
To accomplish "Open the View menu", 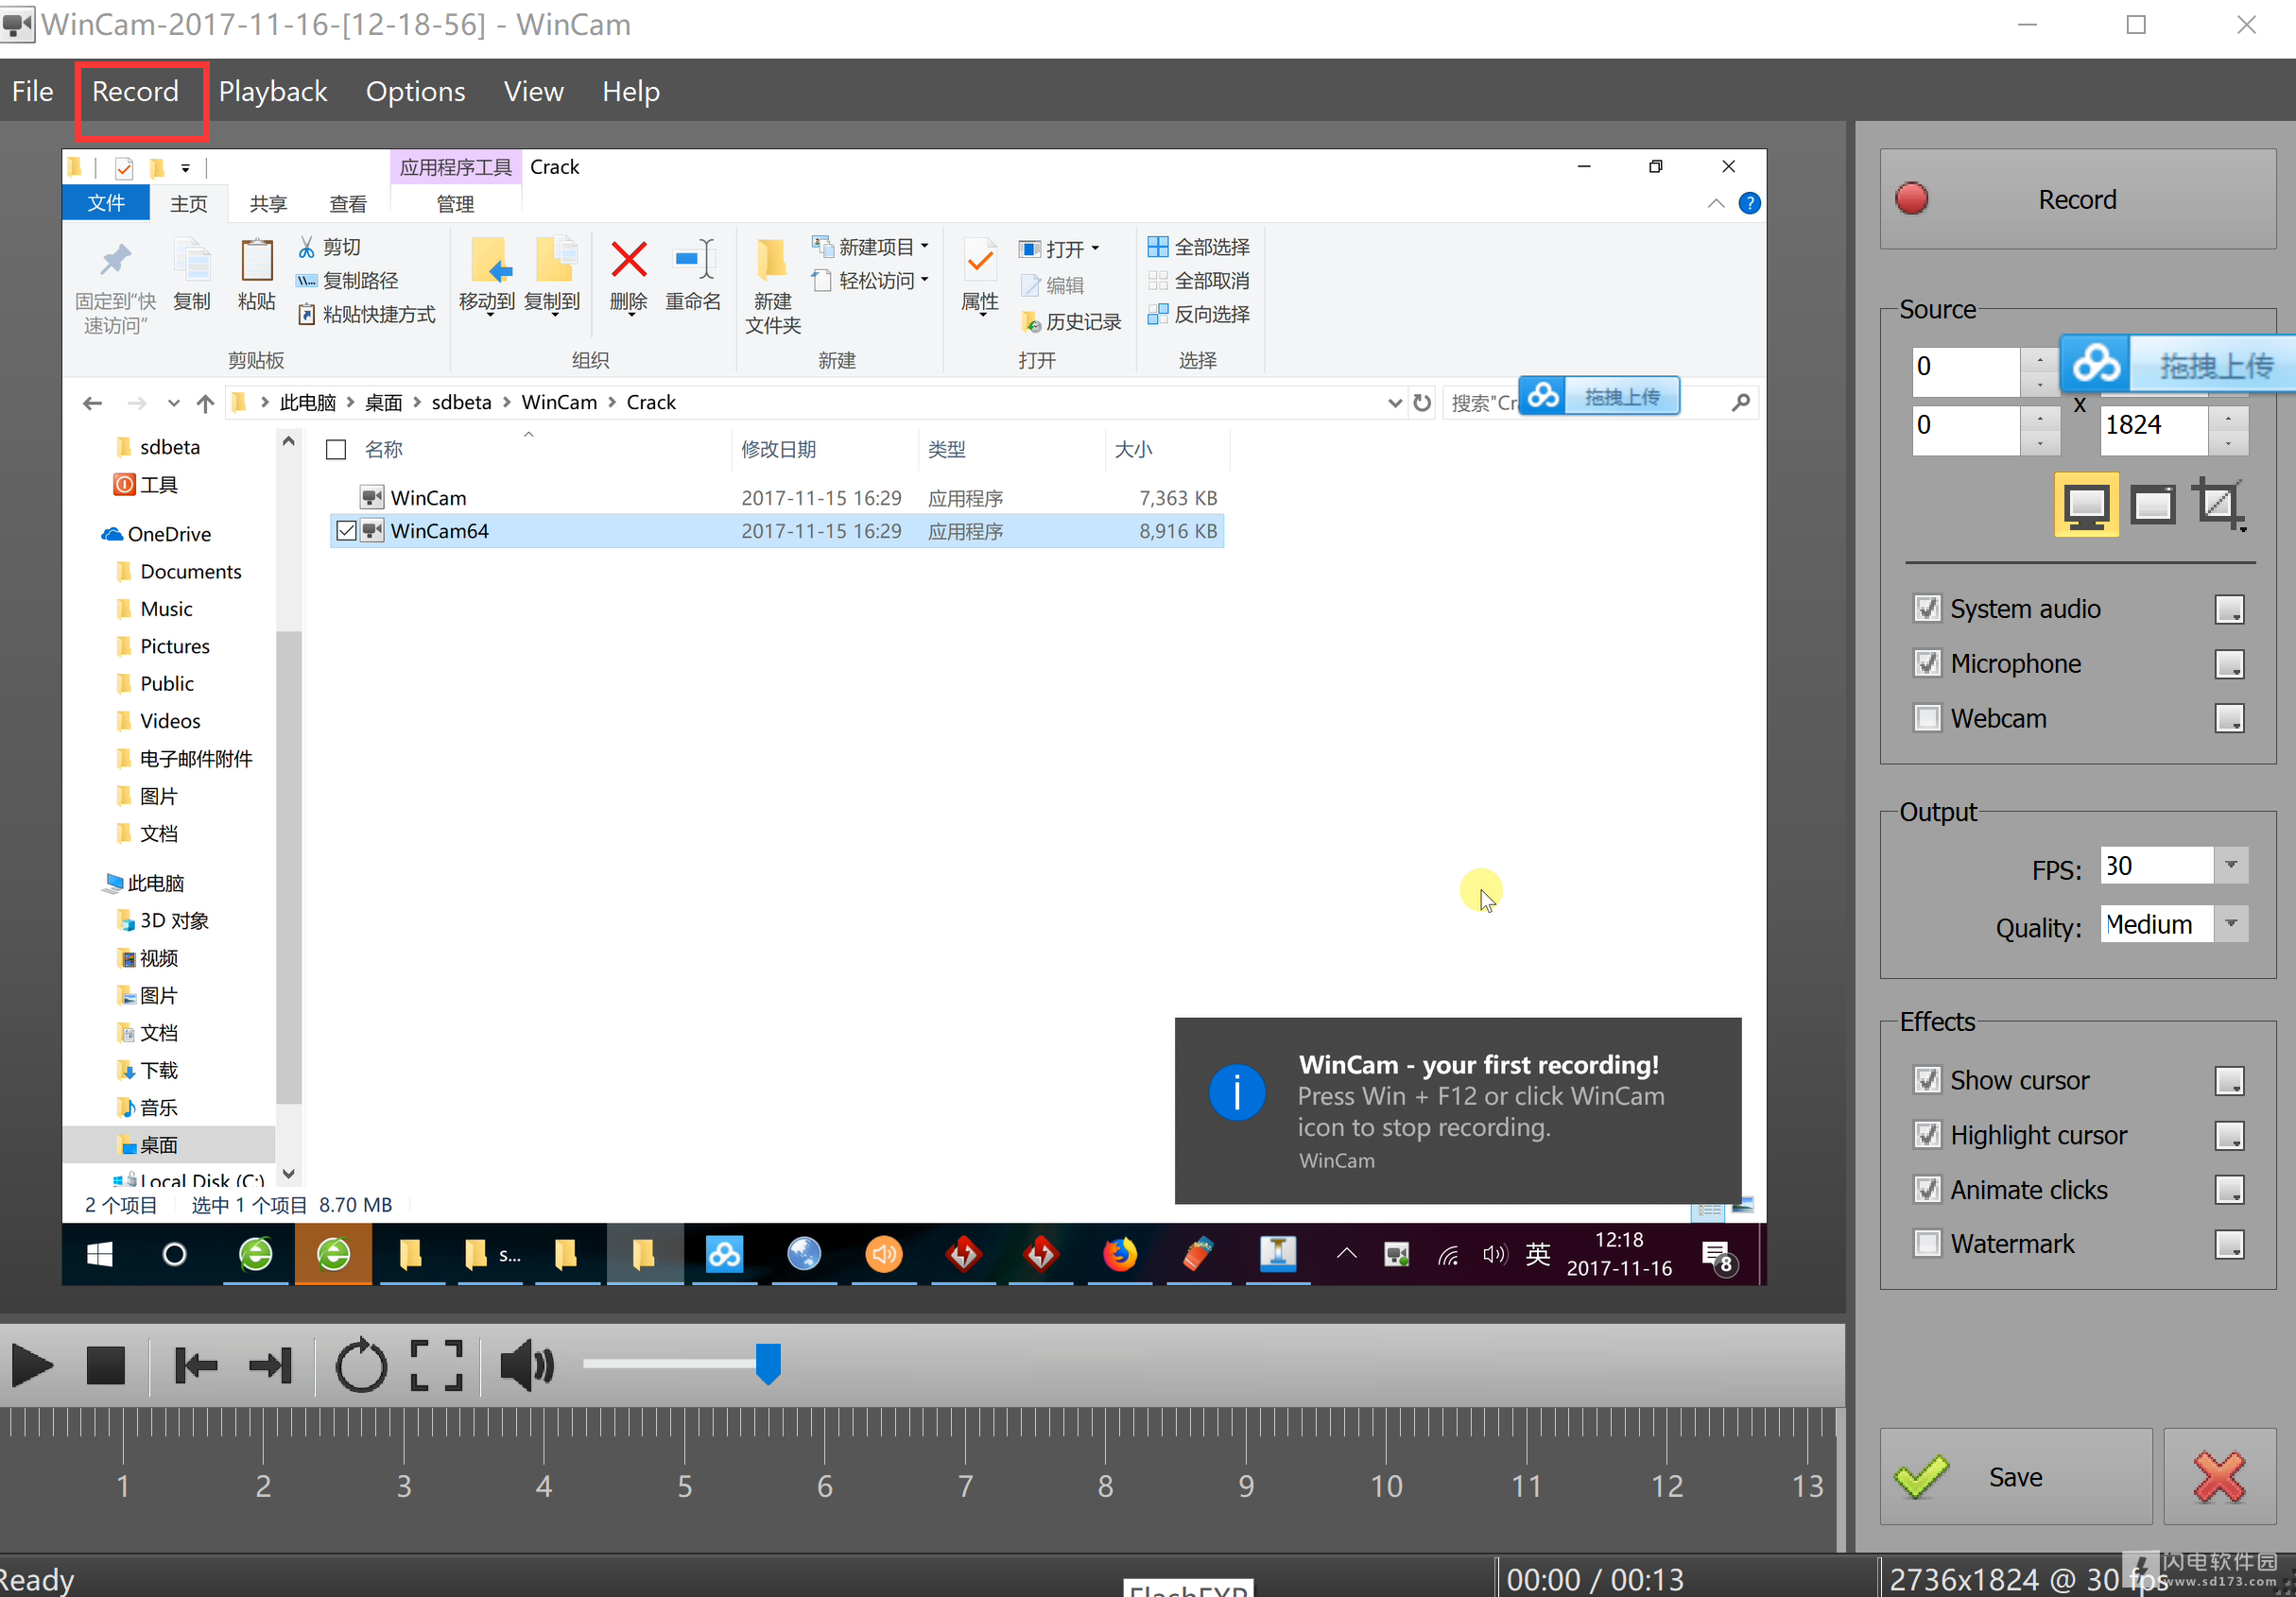I will pos(534,91).
